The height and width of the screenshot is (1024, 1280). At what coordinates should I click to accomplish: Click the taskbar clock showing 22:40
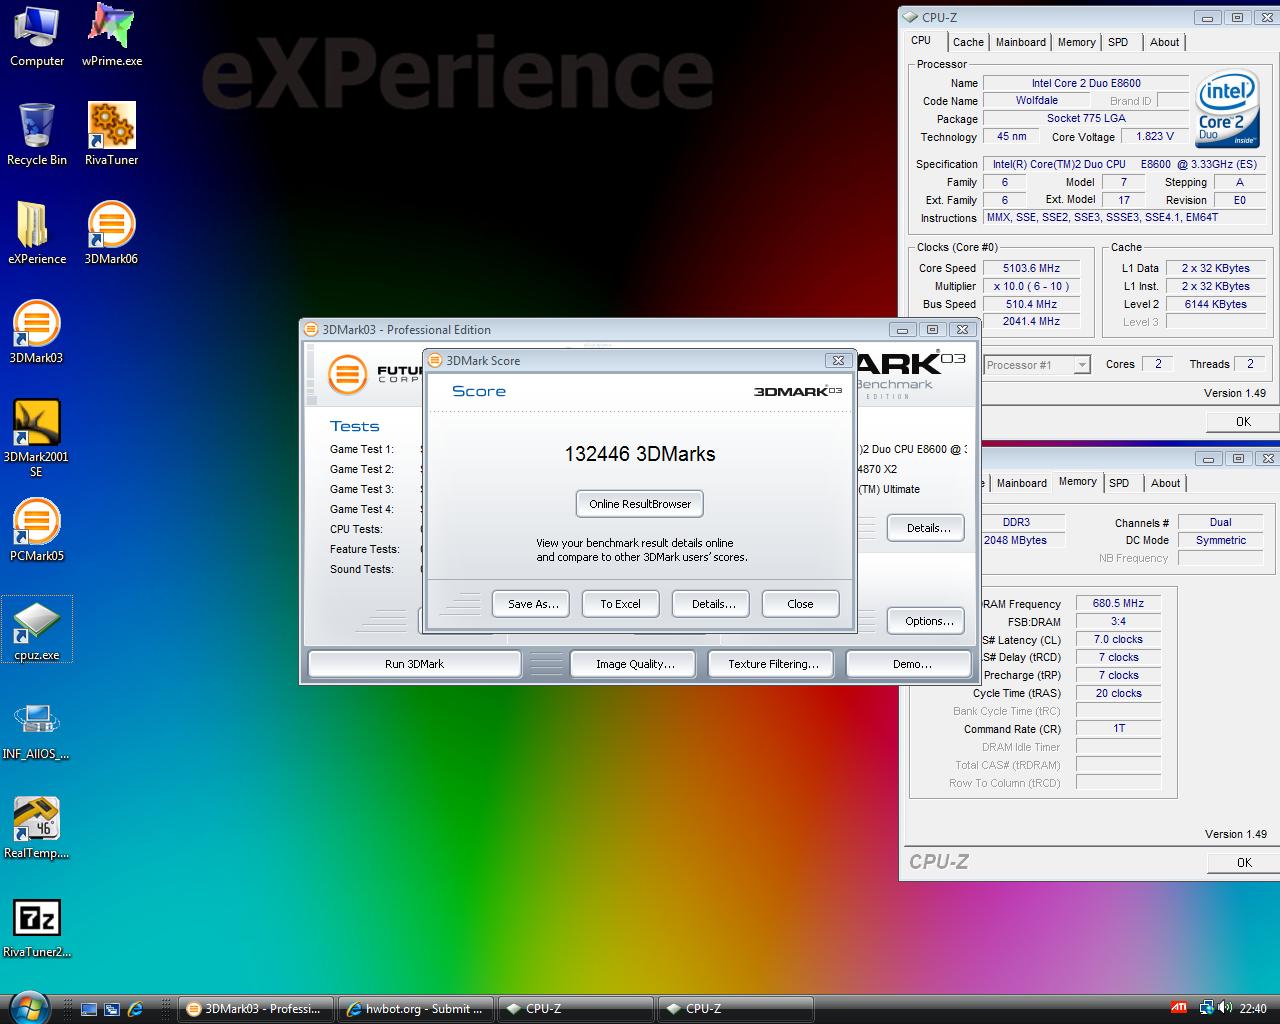click(1253, 1009)
